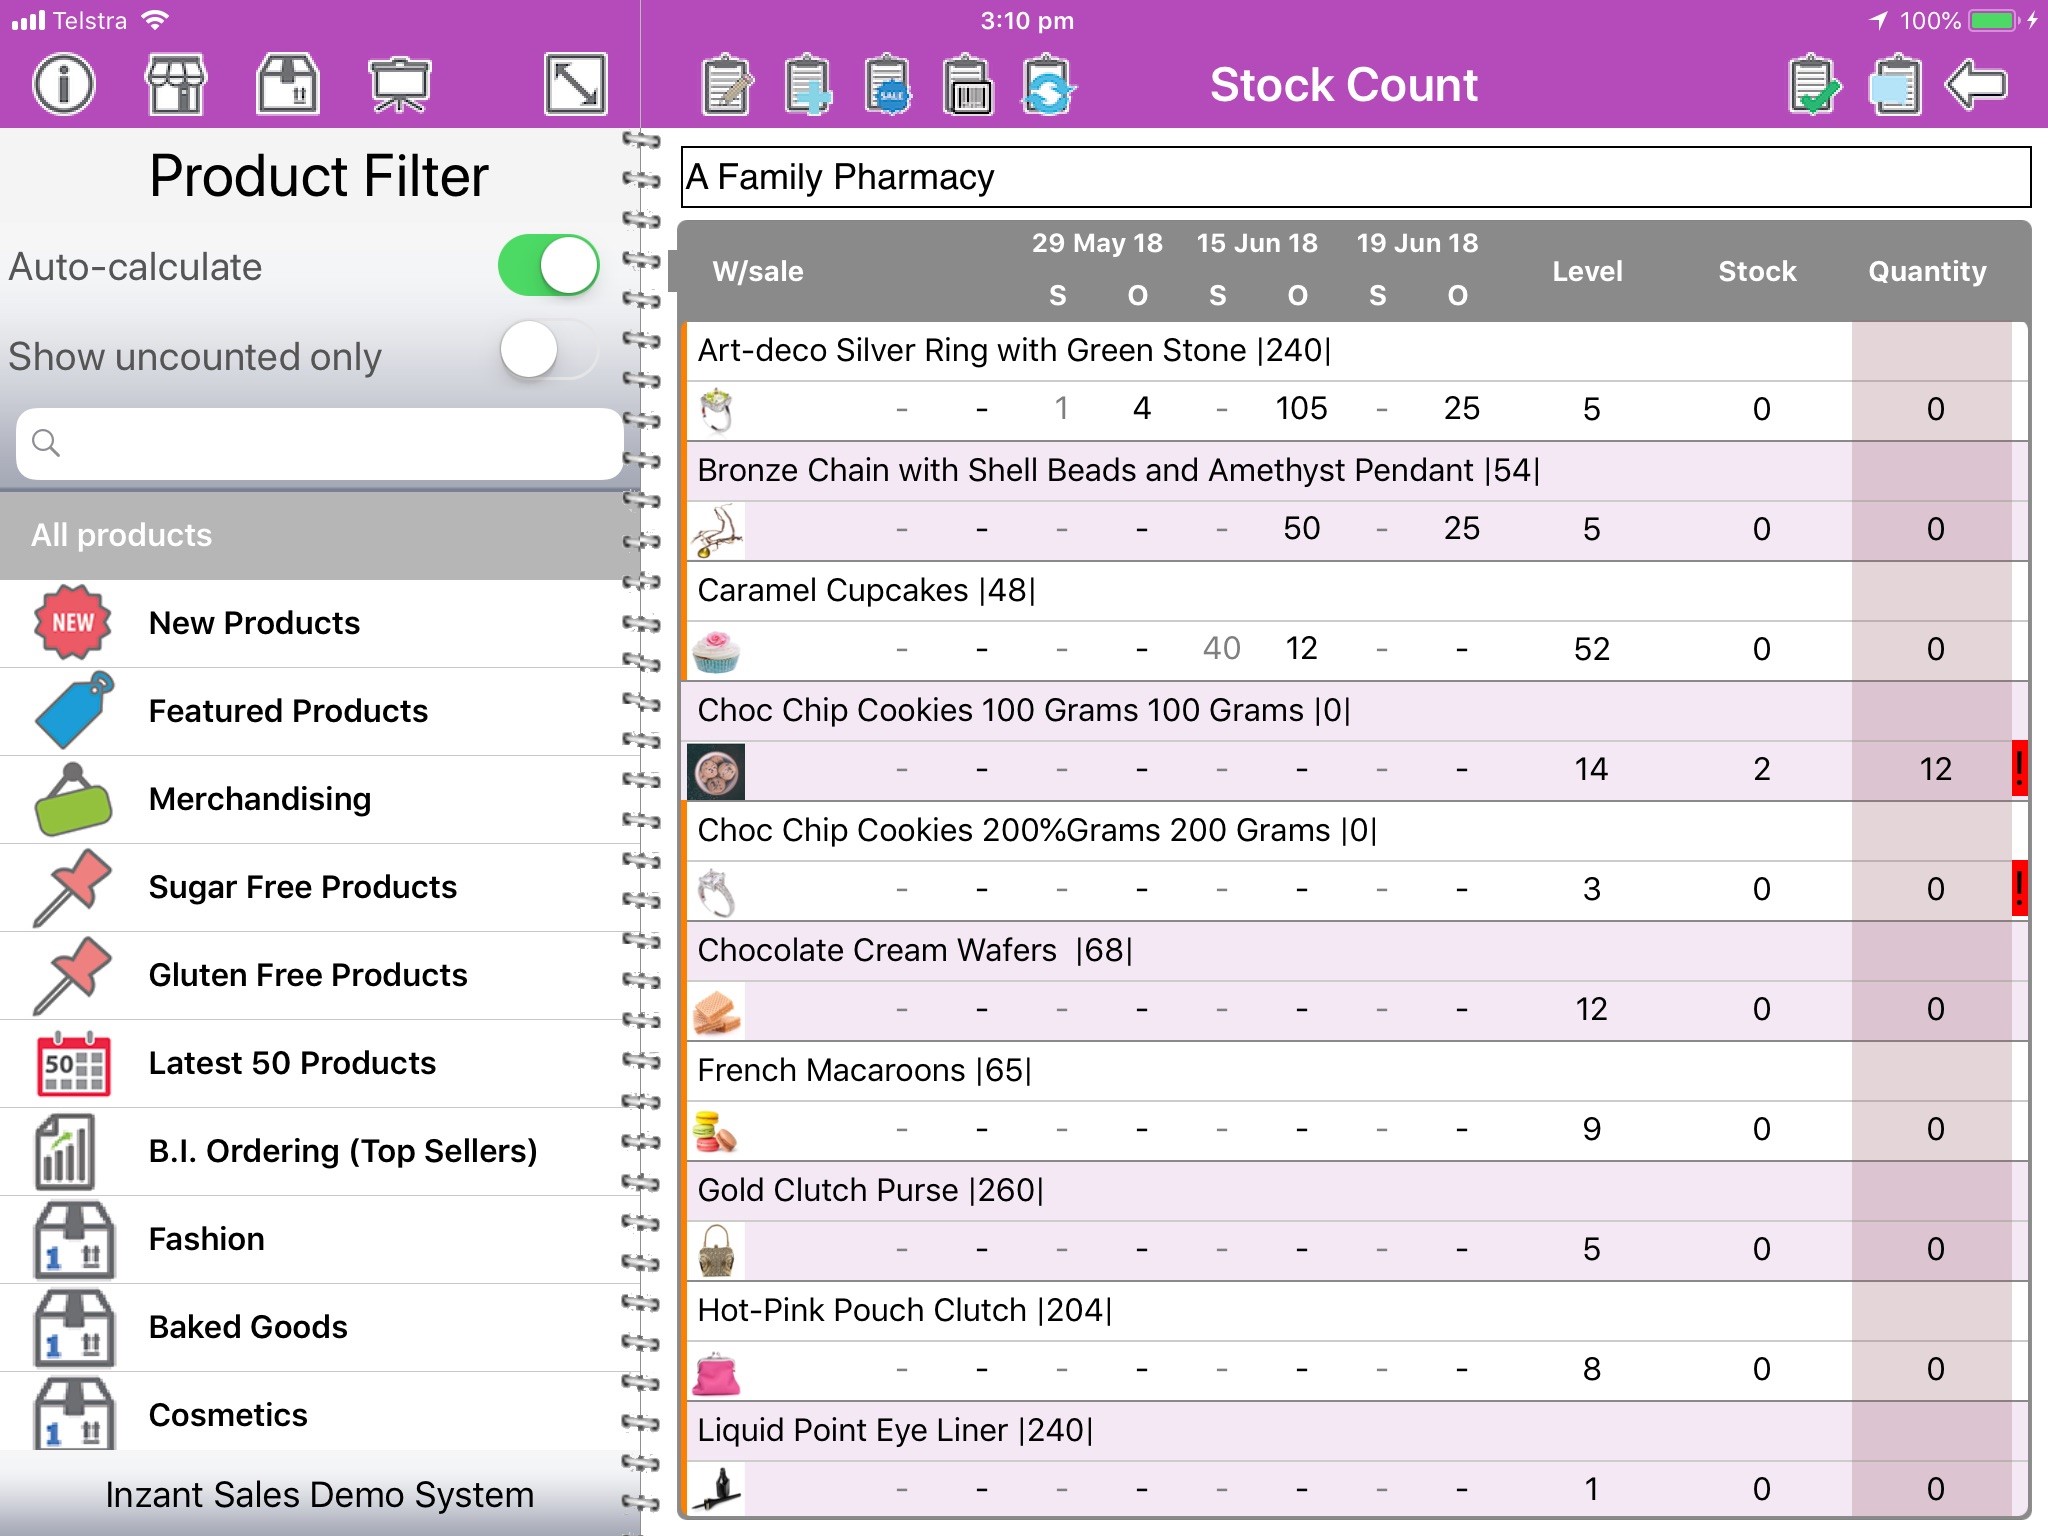Click the expand arrows fullscreen icon
Image resolution: width=2048 pixels, height=1536 pixels.
click(576, 84)
